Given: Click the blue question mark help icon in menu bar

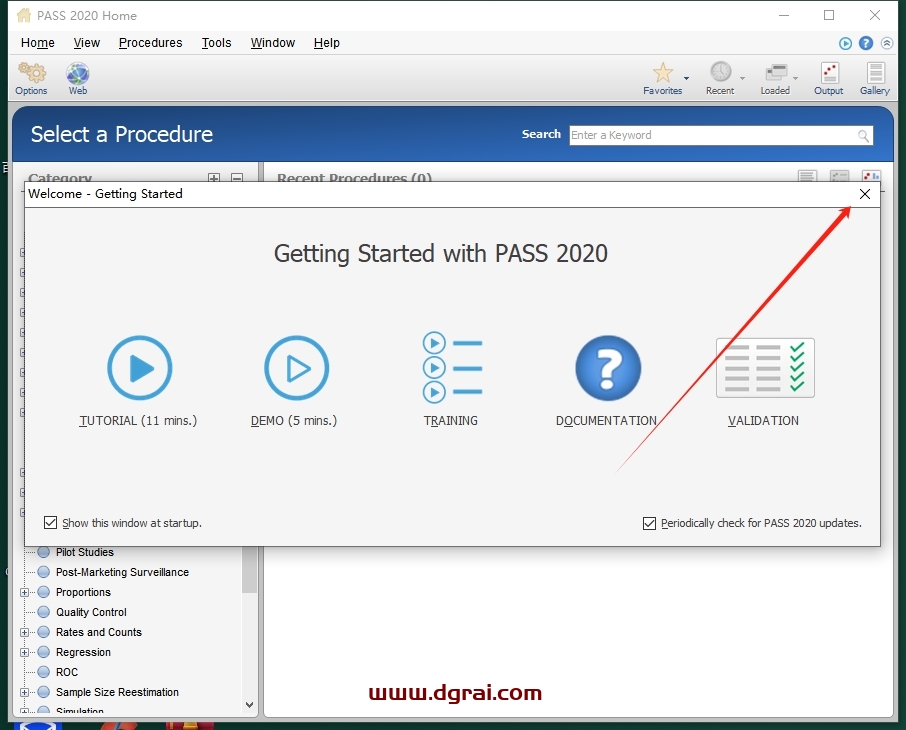Looking at the screenshot, I should click(866, 43).
